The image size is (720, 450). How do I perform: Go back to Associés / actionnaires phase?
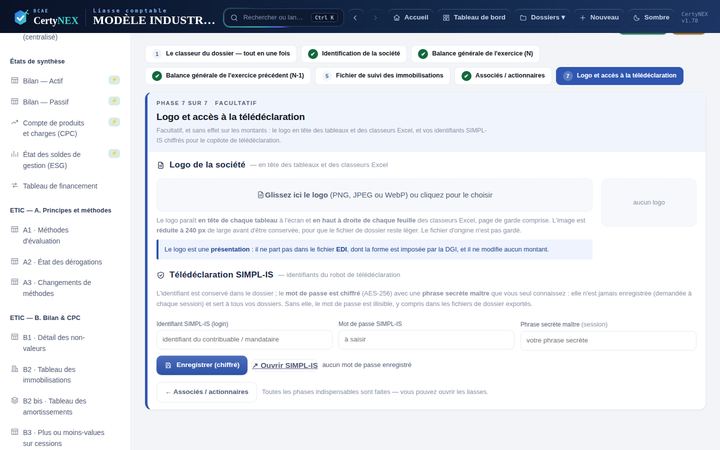[x=207, y=392]
